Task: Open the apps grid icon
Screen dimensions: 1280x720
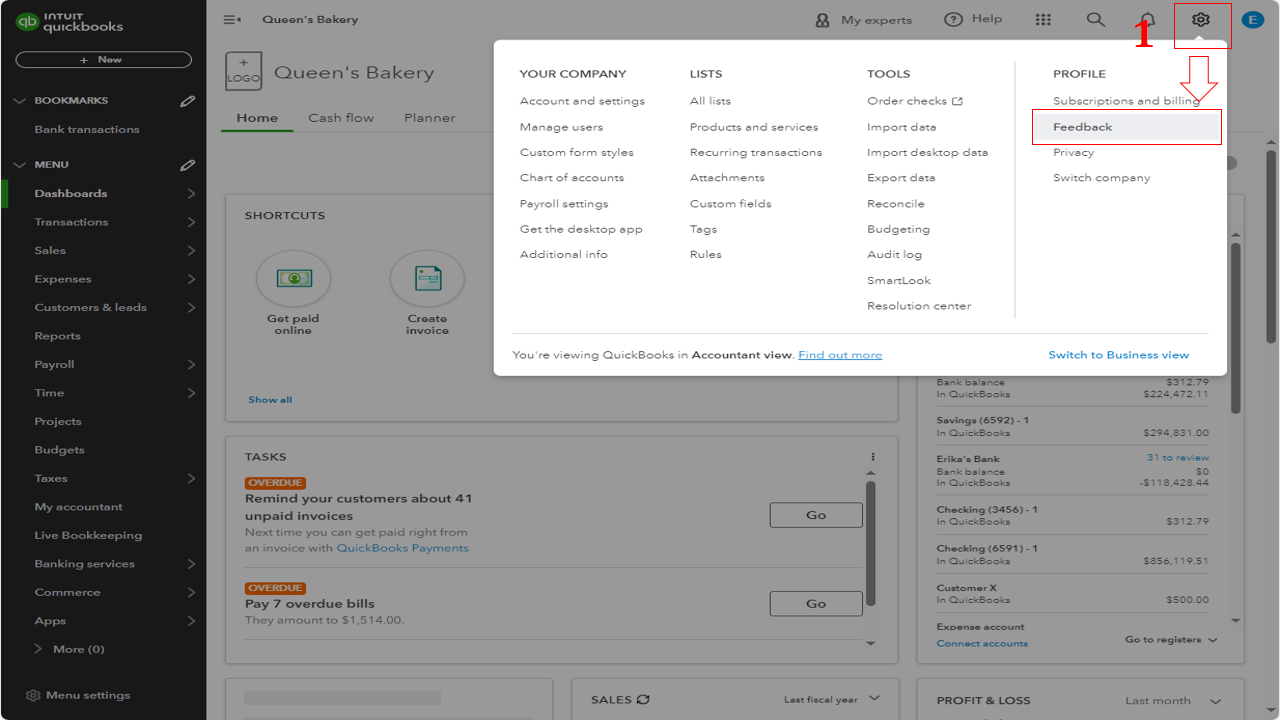Action: pyautogui.click(x=1043, y=20)
